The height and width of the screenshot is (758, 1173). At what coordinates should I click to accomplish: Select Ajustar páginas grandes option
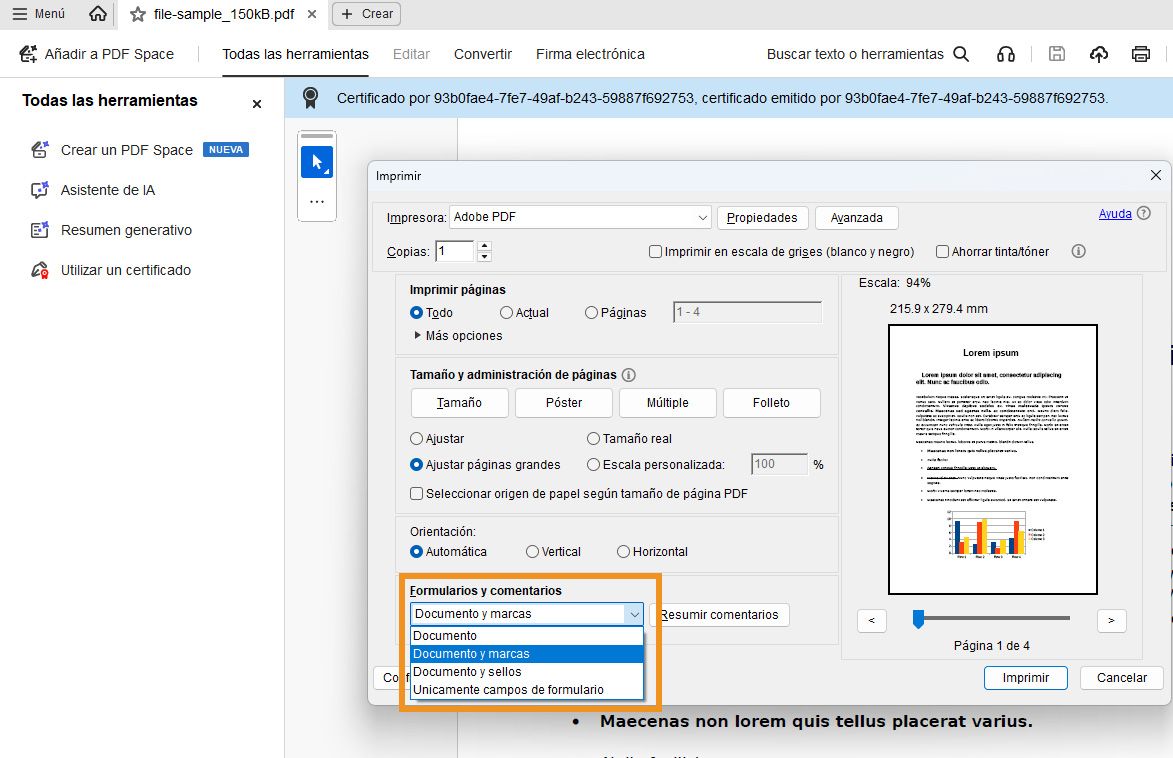tap(417, 465)
